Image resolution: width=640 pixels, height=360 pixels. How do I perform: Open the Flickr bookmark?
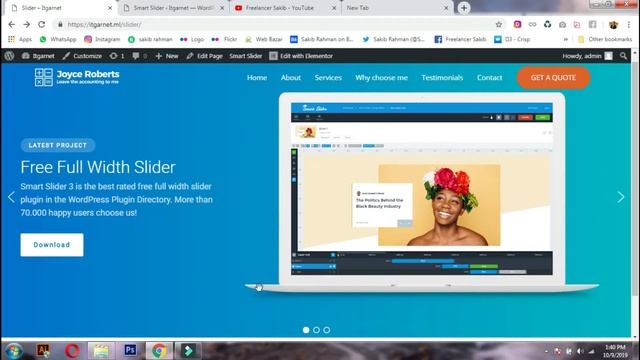224,39
